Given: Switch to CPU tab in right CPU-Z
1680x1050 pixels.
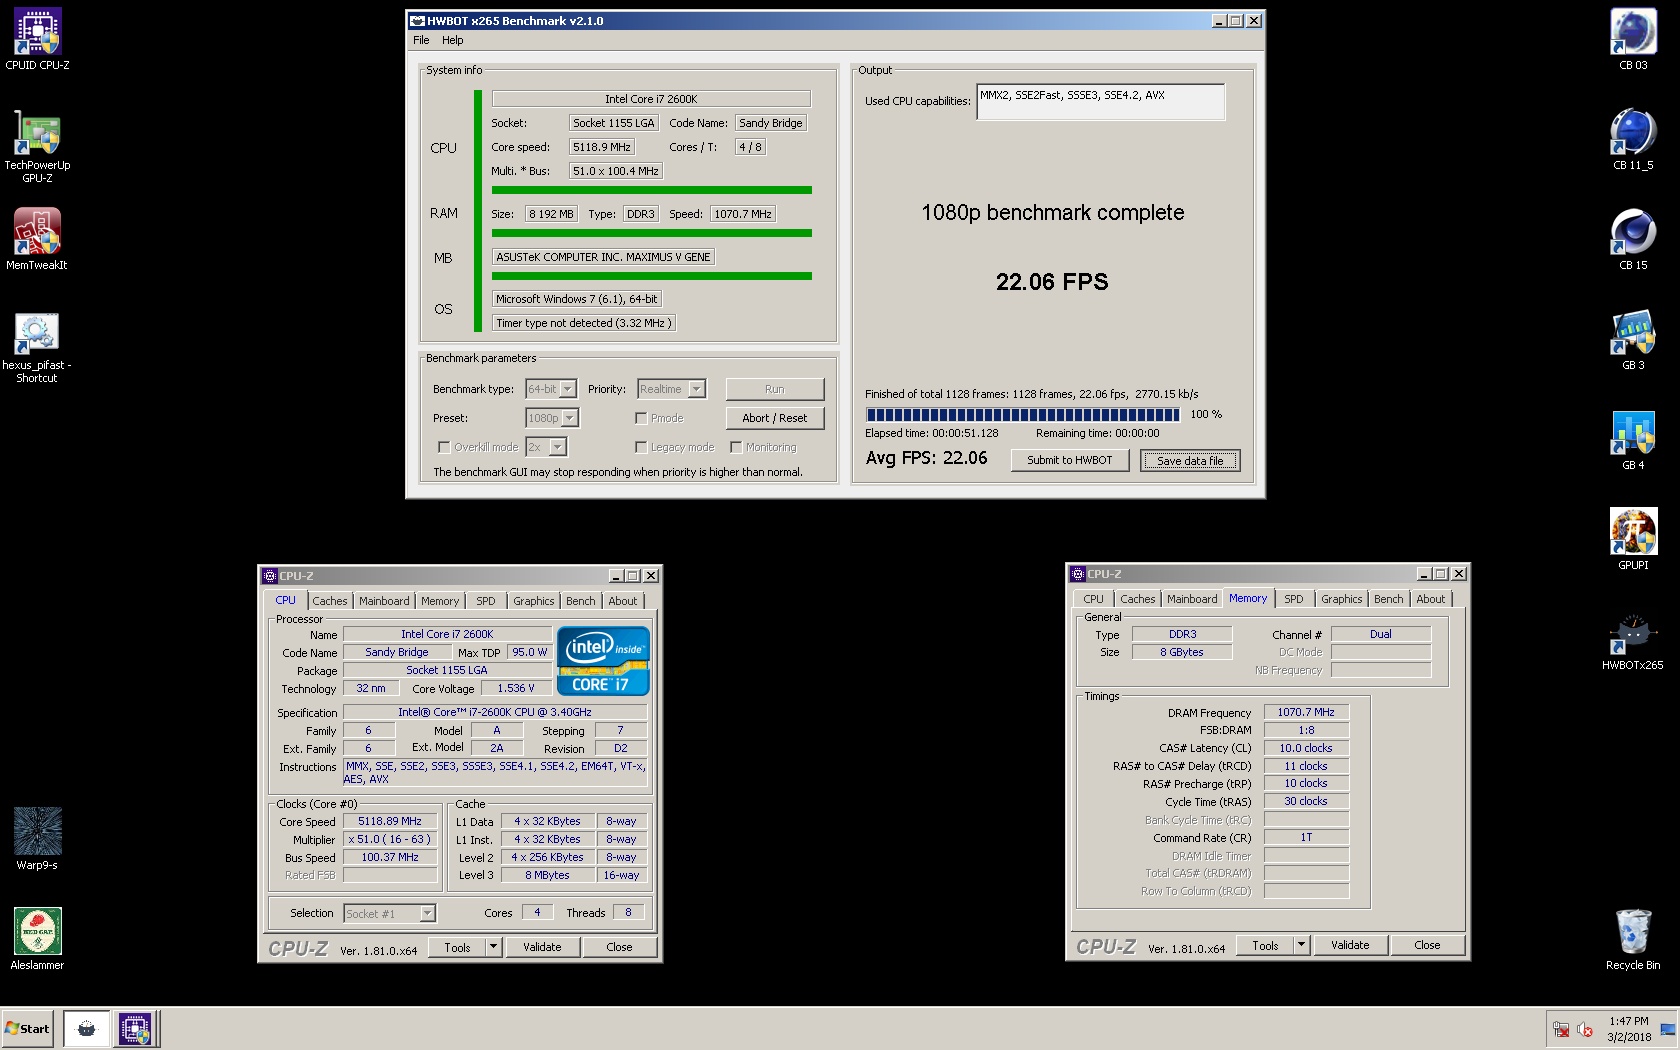Looking at the screenshot, I should tap(1093, 599).
